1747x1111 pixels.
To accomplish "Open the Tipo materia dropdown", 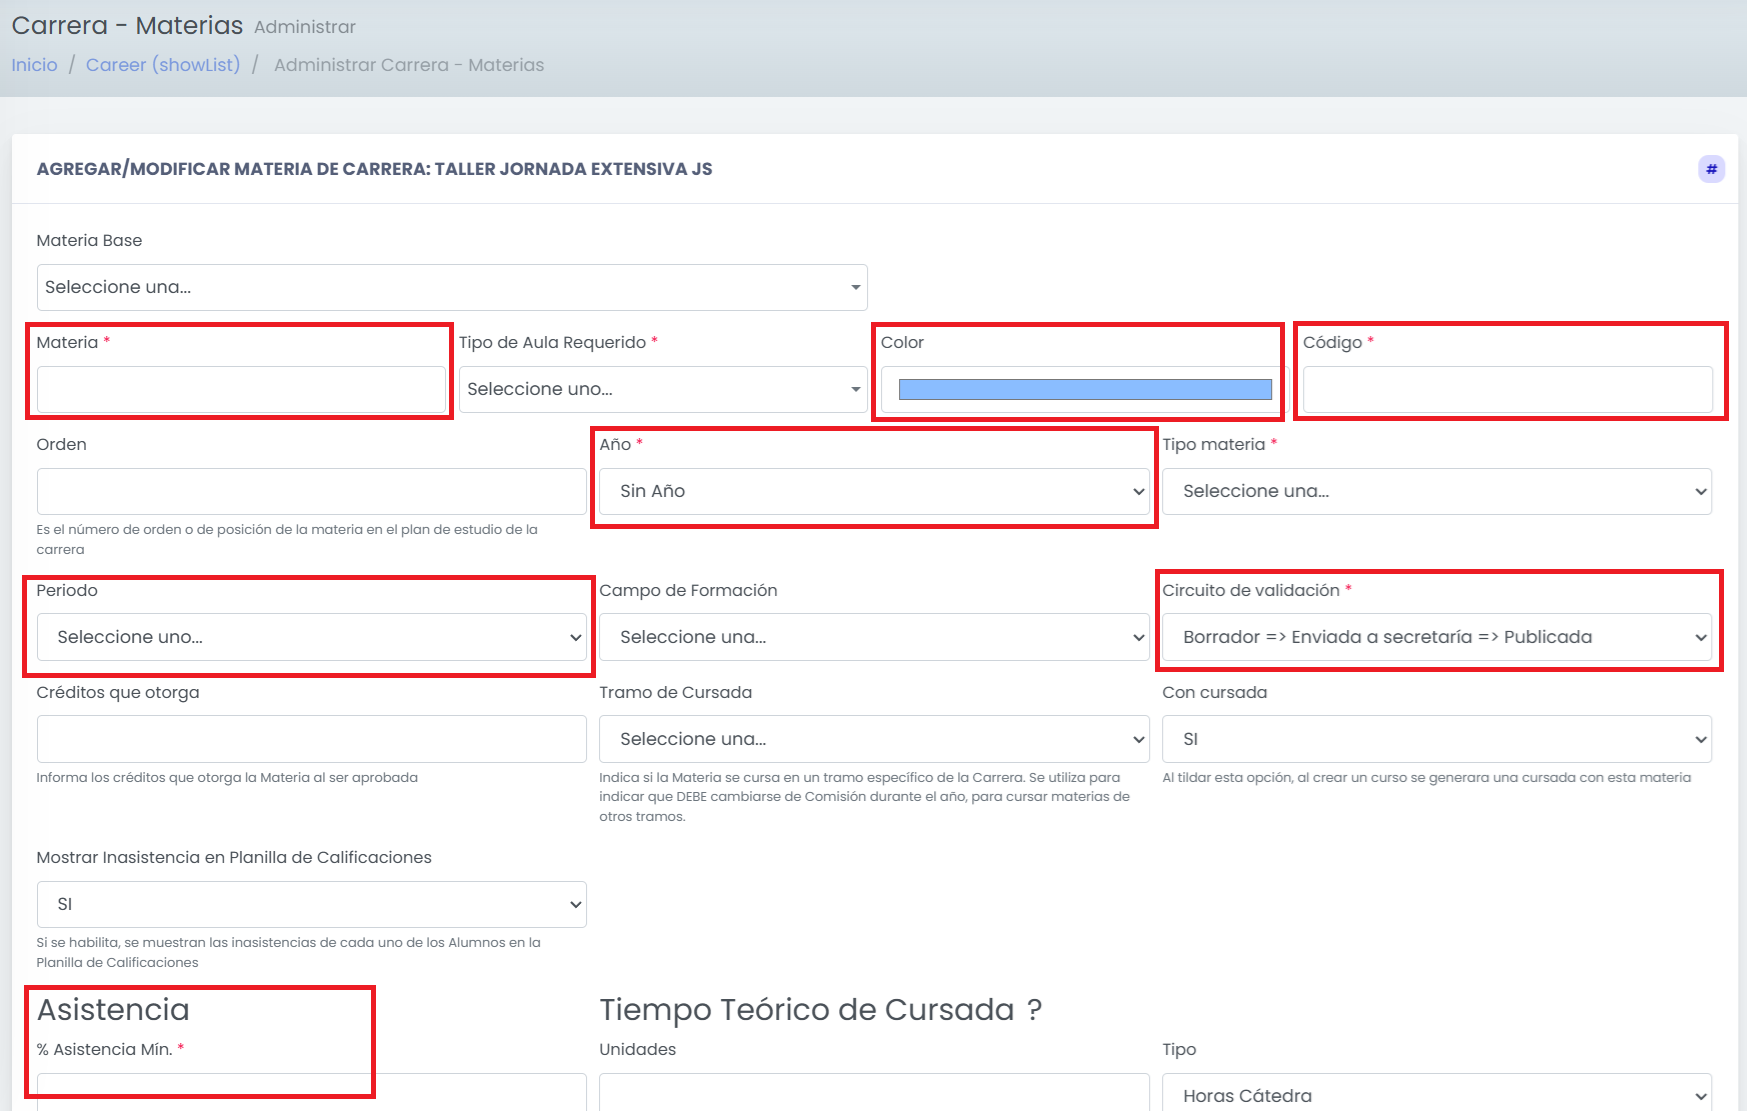I will tap(1437, 491).
